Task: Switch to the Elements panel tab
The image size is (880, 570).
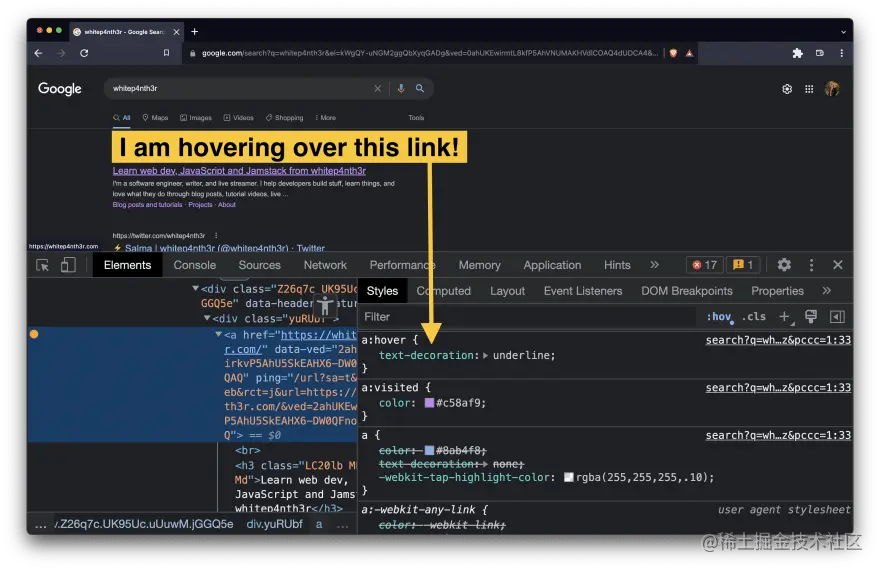Action: point(127,265)
